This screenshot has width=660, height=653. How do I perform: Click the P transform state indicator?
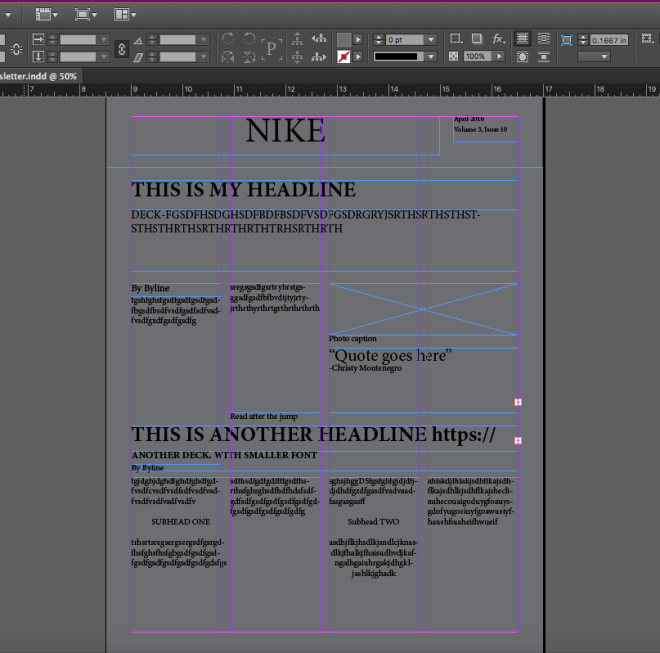pos(271,49)
